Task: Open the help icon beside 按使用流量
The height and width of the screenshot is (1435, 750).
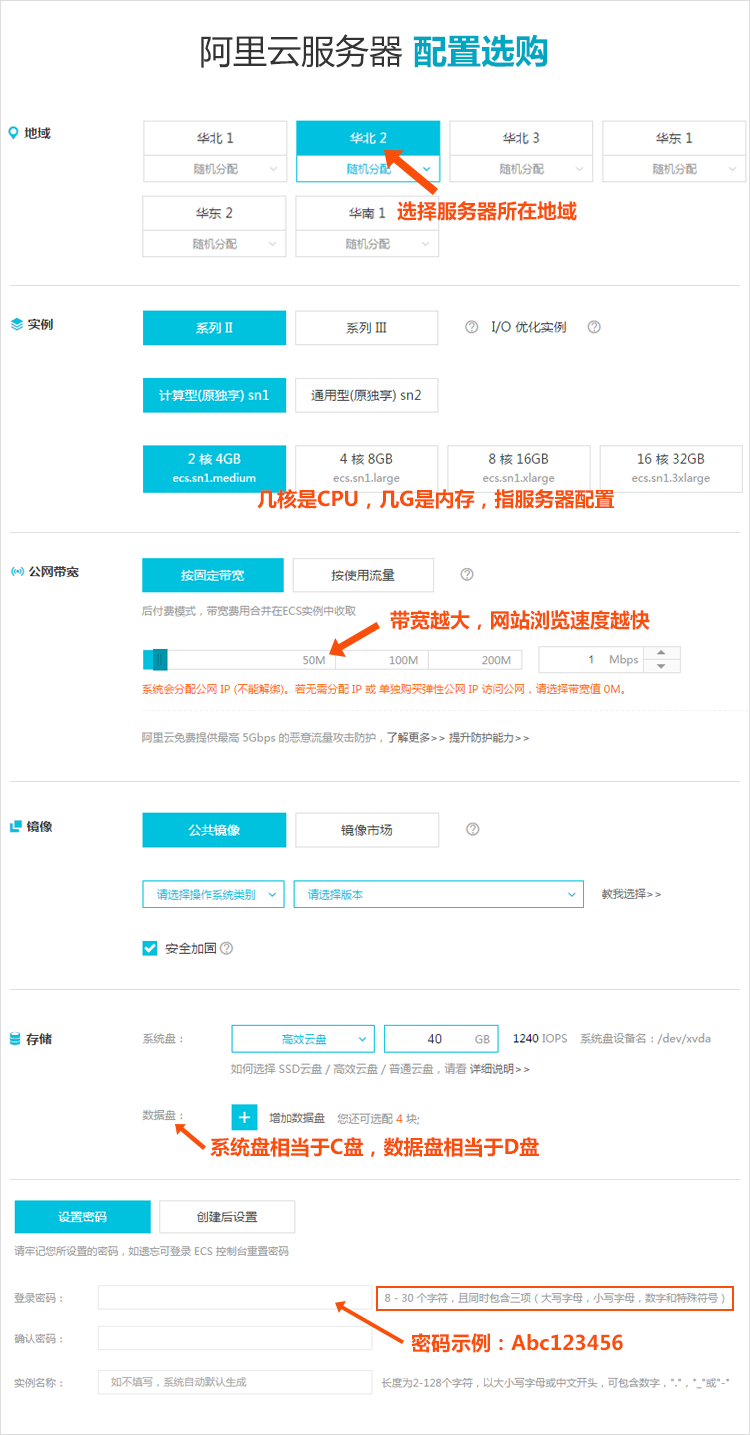Action: (466, 575)
